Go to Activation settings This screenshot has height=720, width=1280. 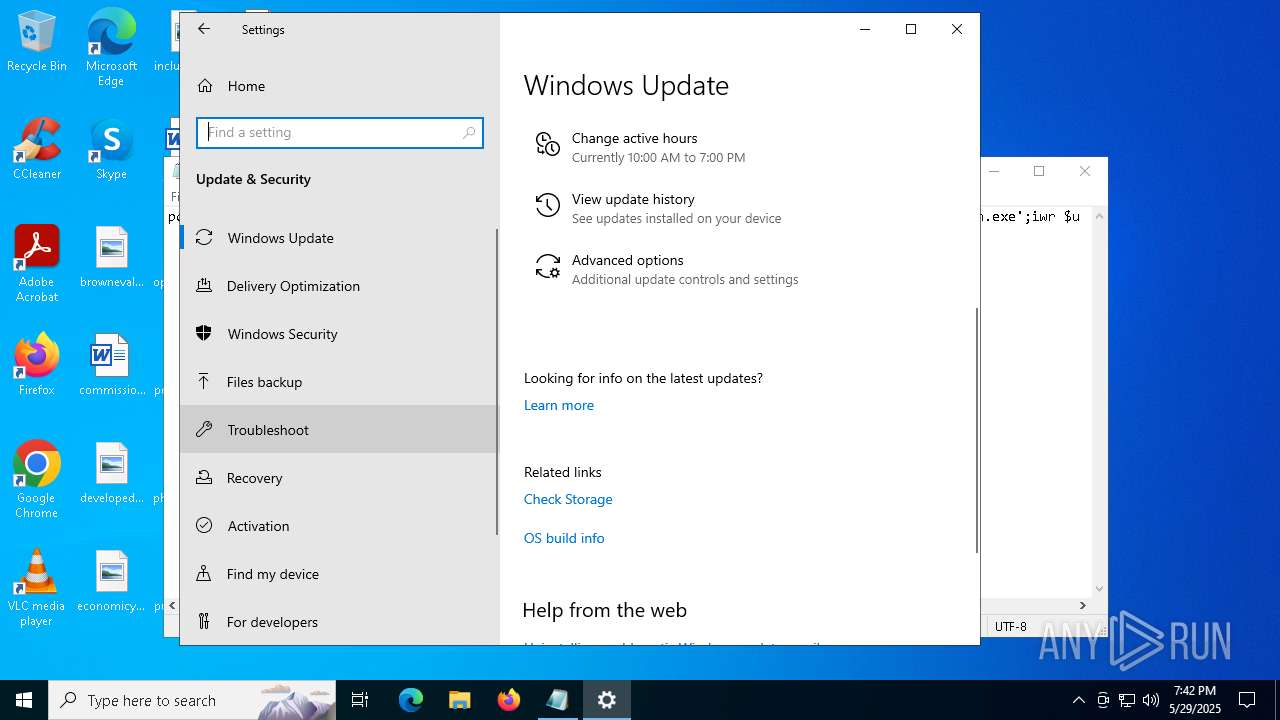339,526
